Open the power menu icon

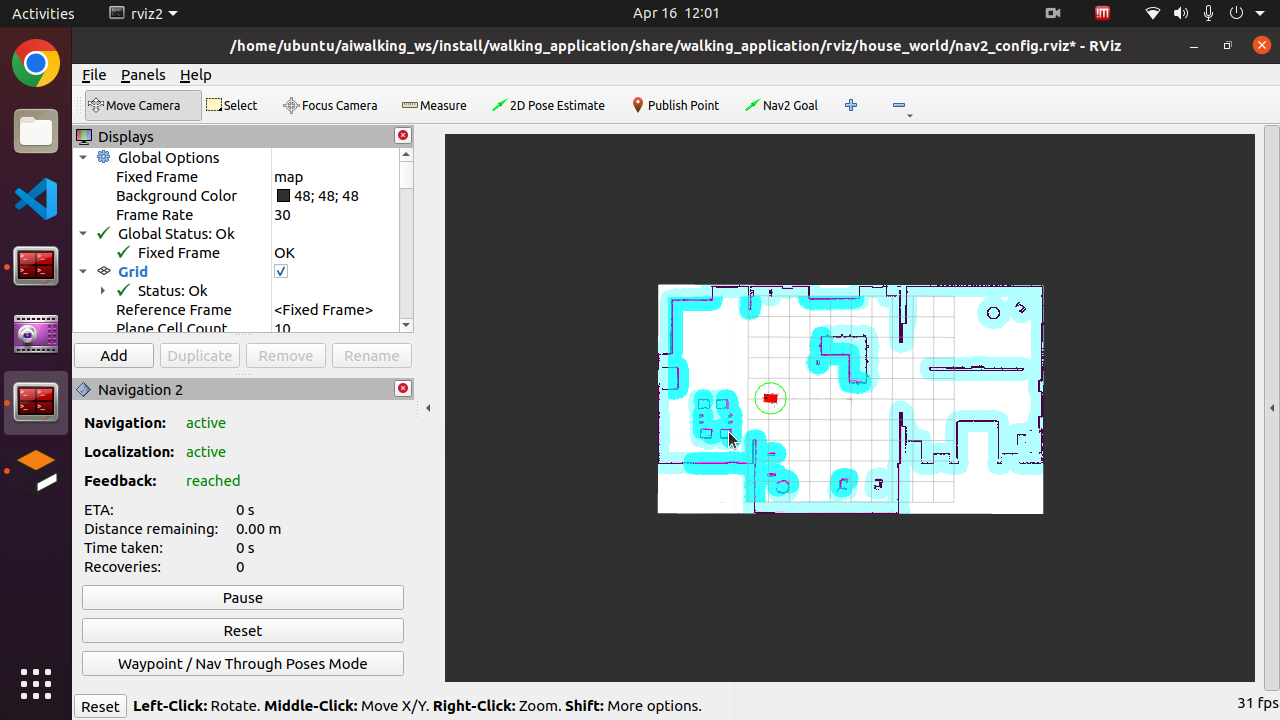pyautogui.click(x=1237, y=13)
